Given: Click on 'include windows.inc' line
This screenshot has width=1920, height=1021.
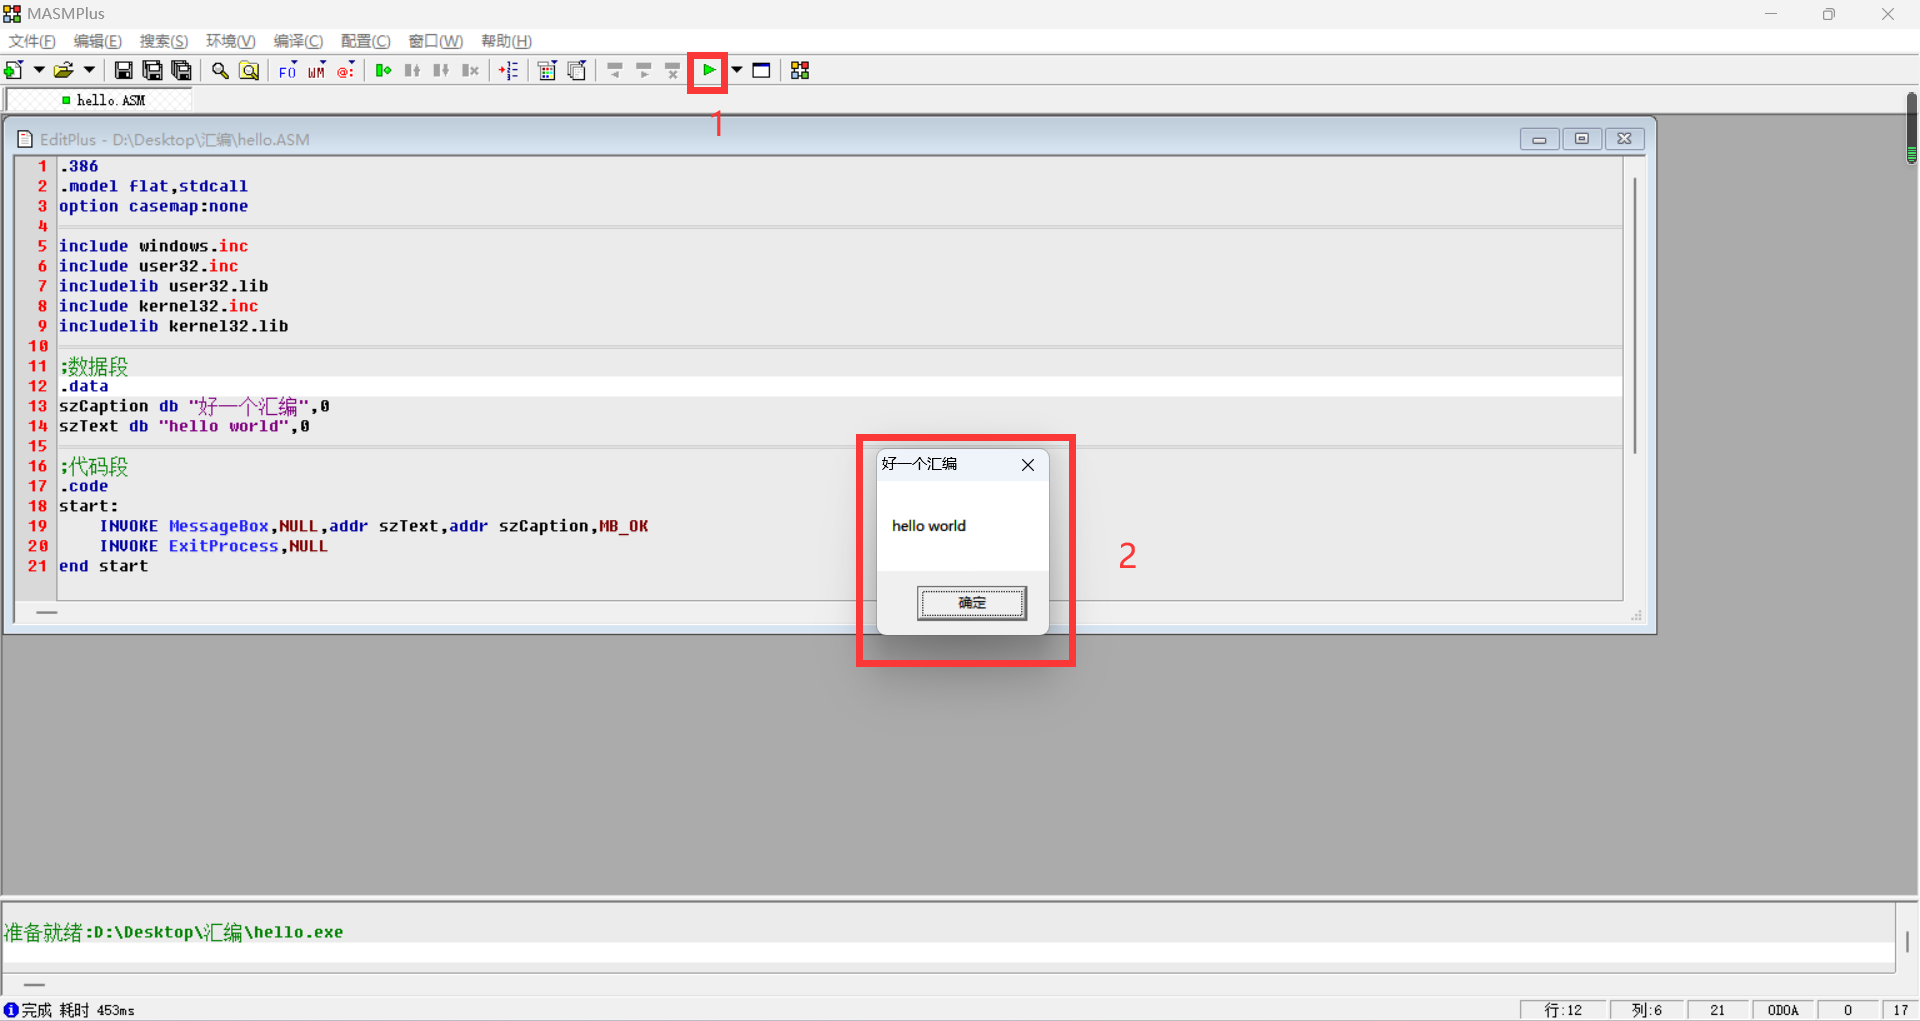Looking at the screenshot, I should [153, 246].
